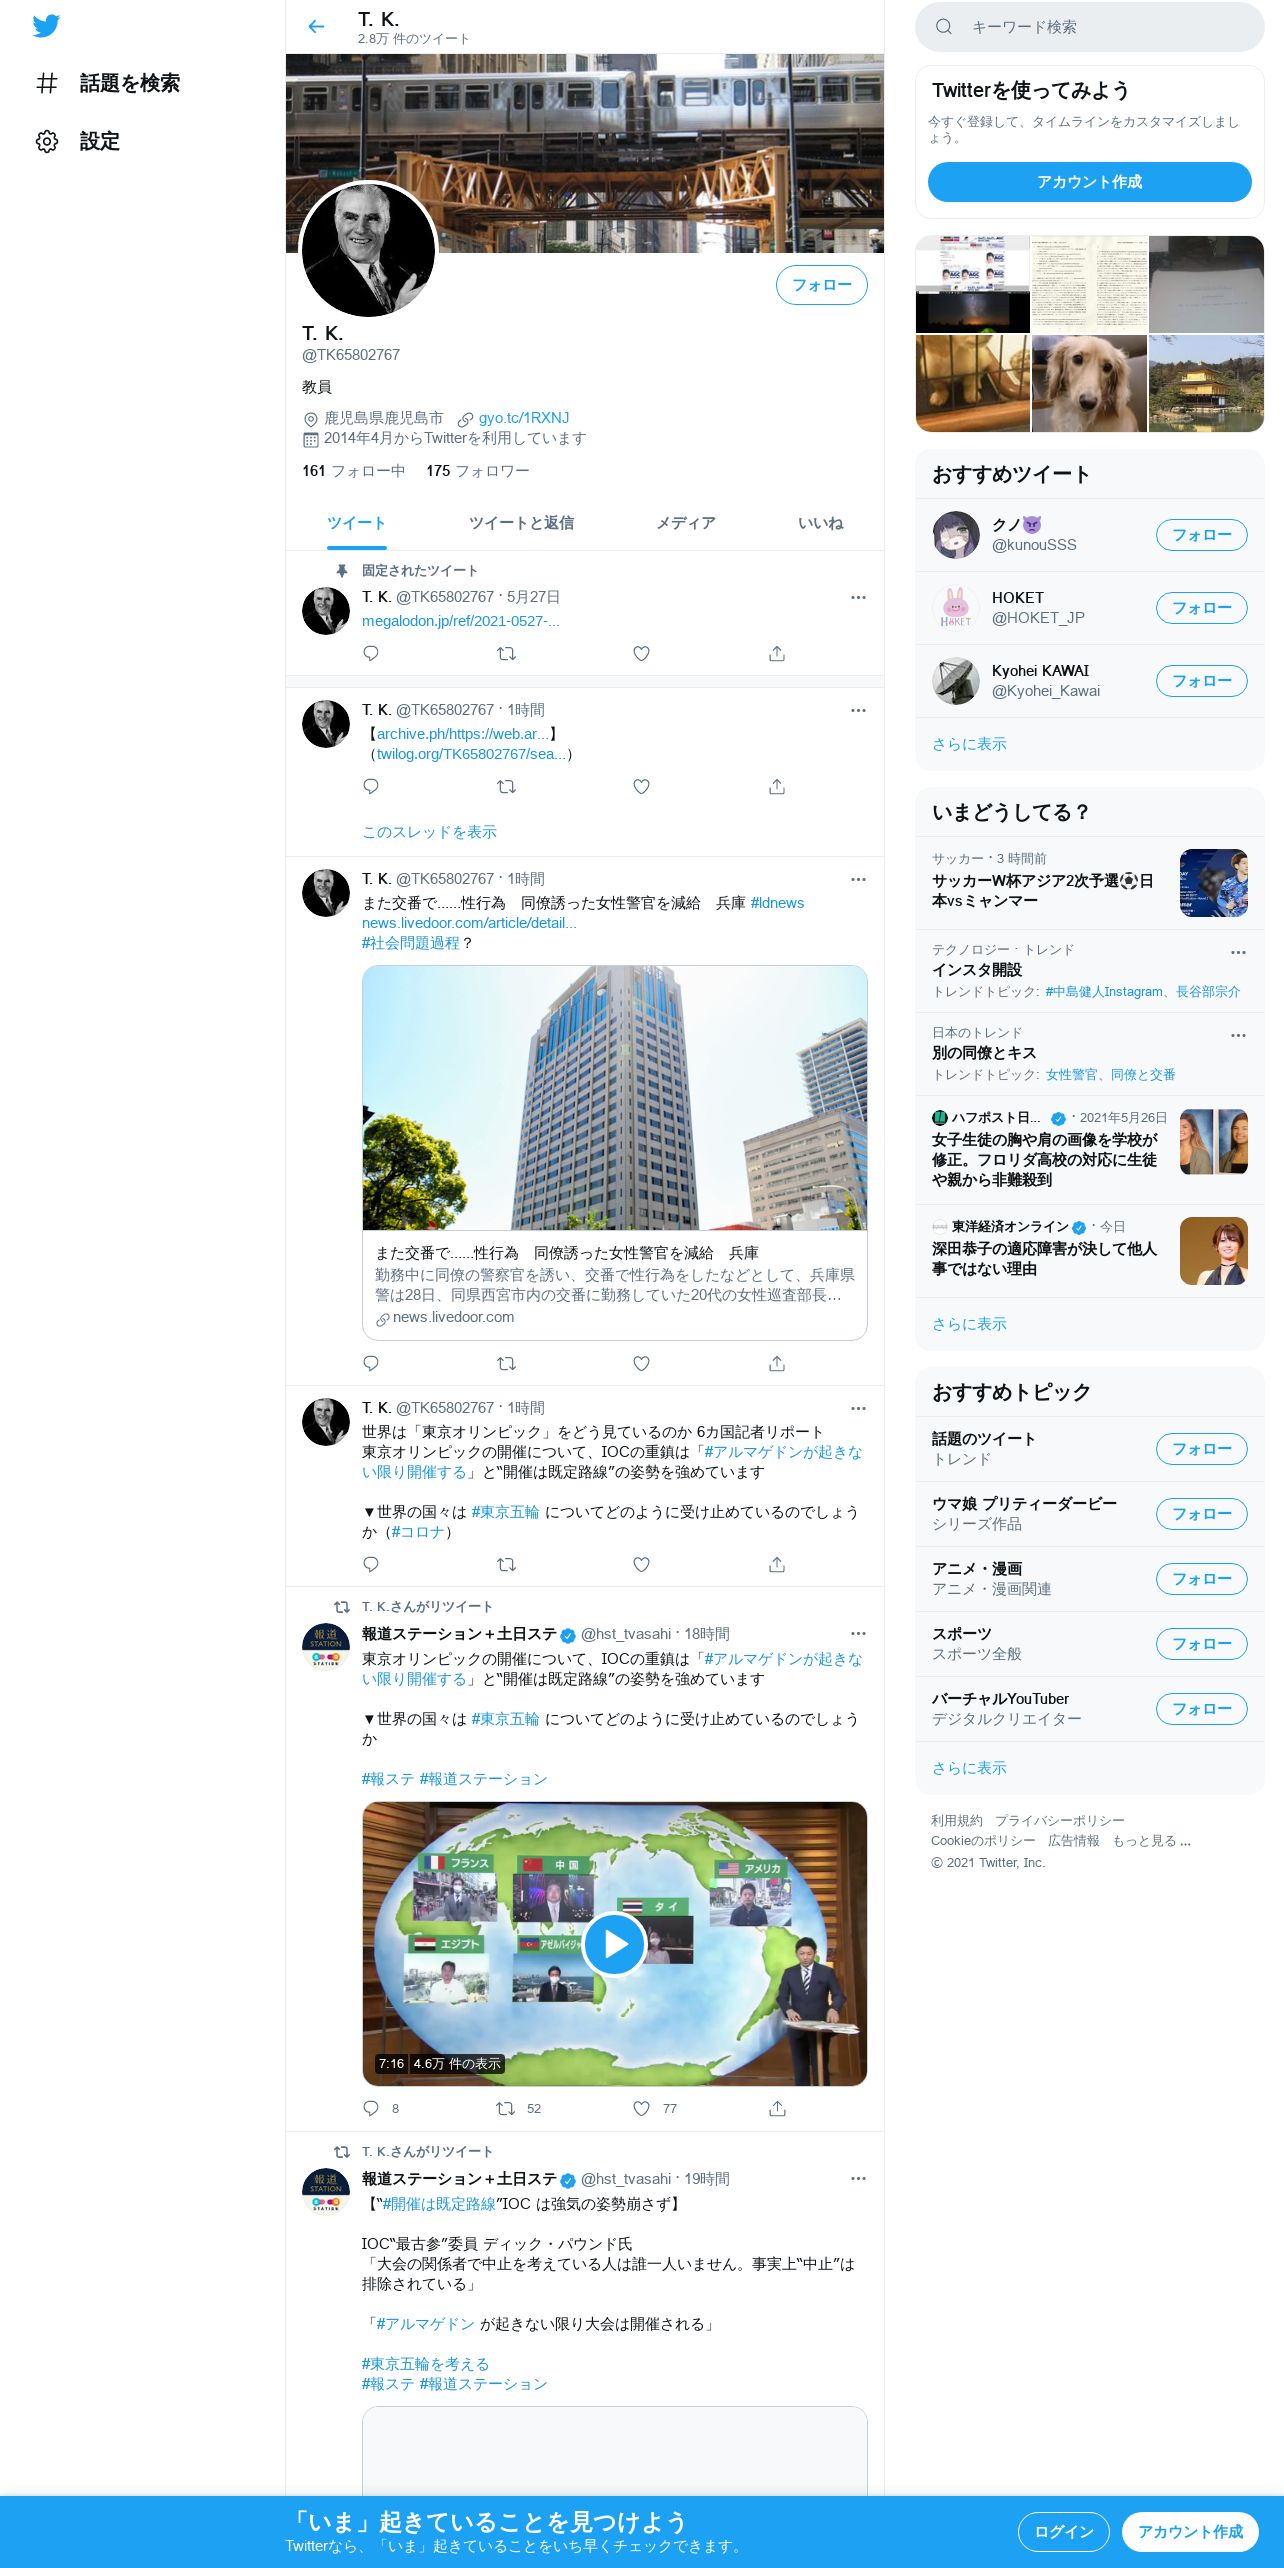Switch to the メディア tab

click(x=685, y=523)
